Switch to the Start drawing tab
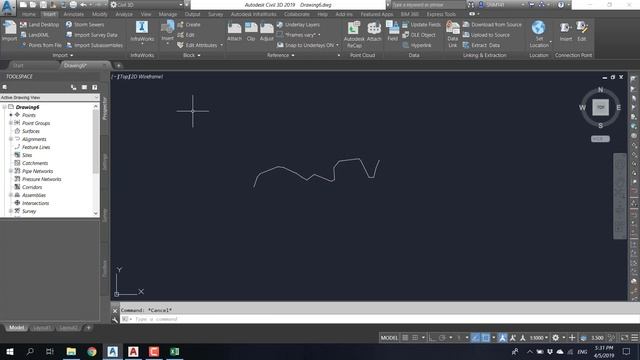 (x=18, y=65)
